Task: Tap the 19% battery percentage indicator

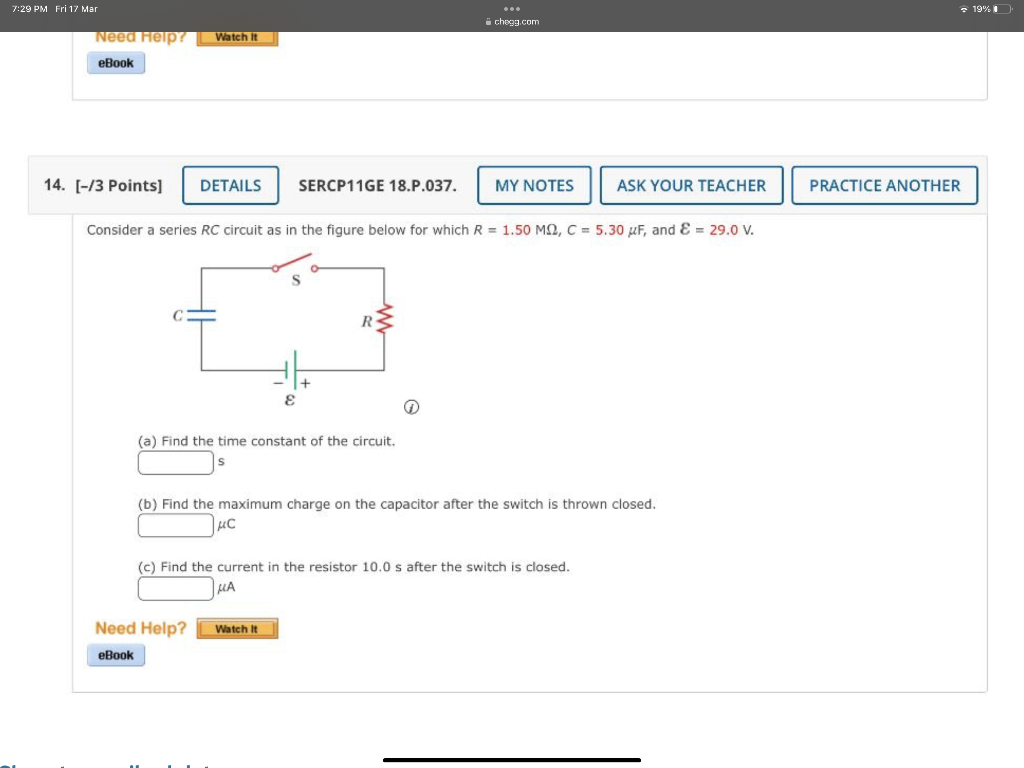Action: pos(984,8)
